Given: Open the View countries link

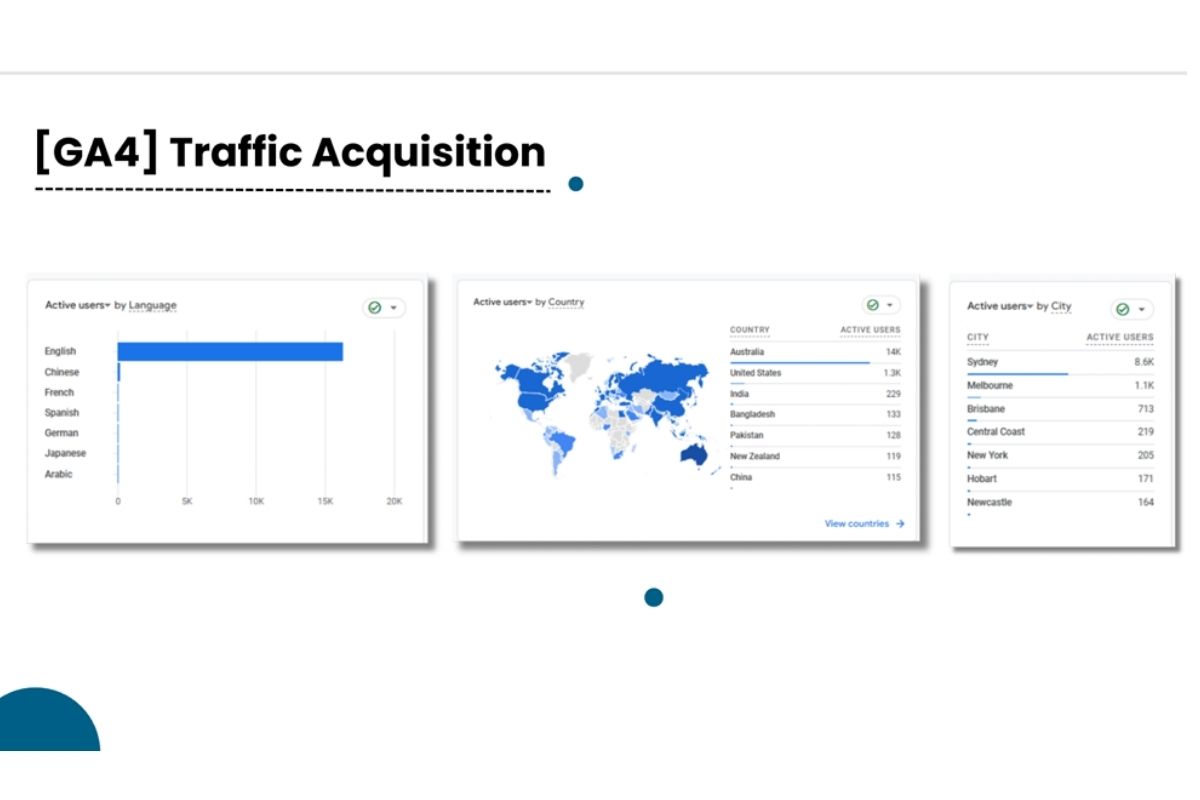Looking at the screenshot, I should point(864,524).
